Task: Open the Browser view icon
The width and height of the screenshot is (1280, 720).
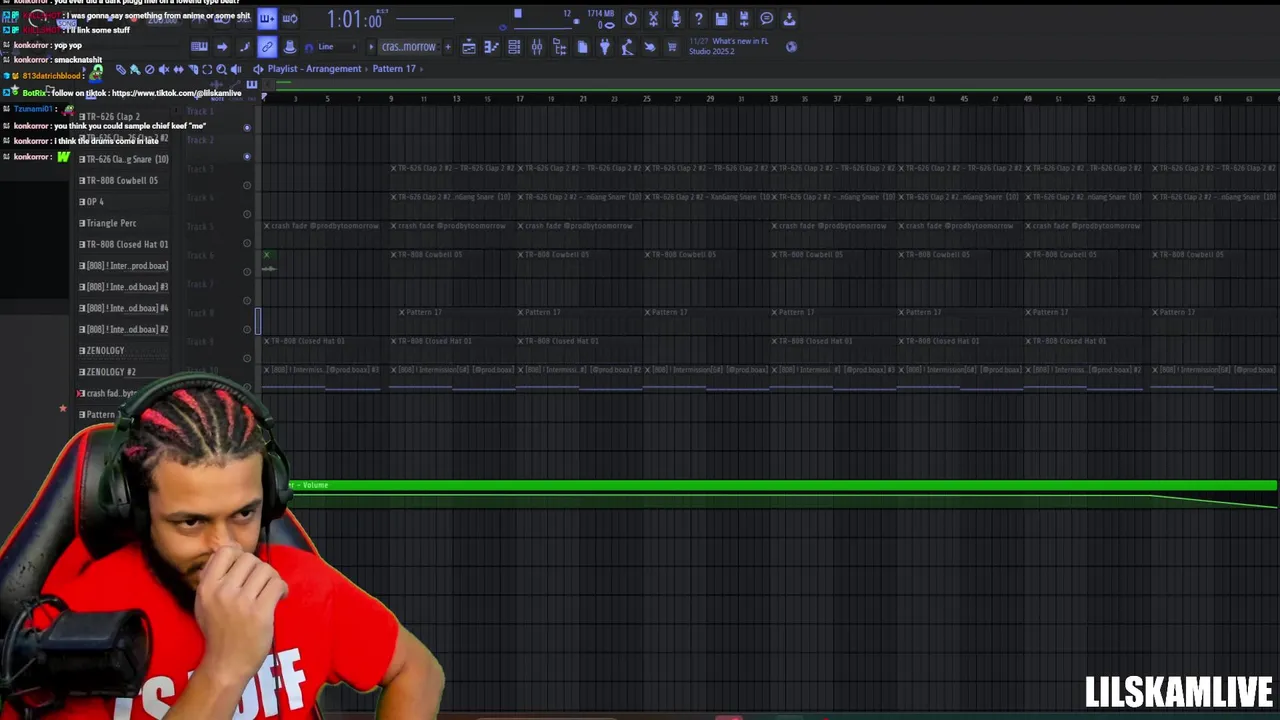Action: click(x=559, y=47)
